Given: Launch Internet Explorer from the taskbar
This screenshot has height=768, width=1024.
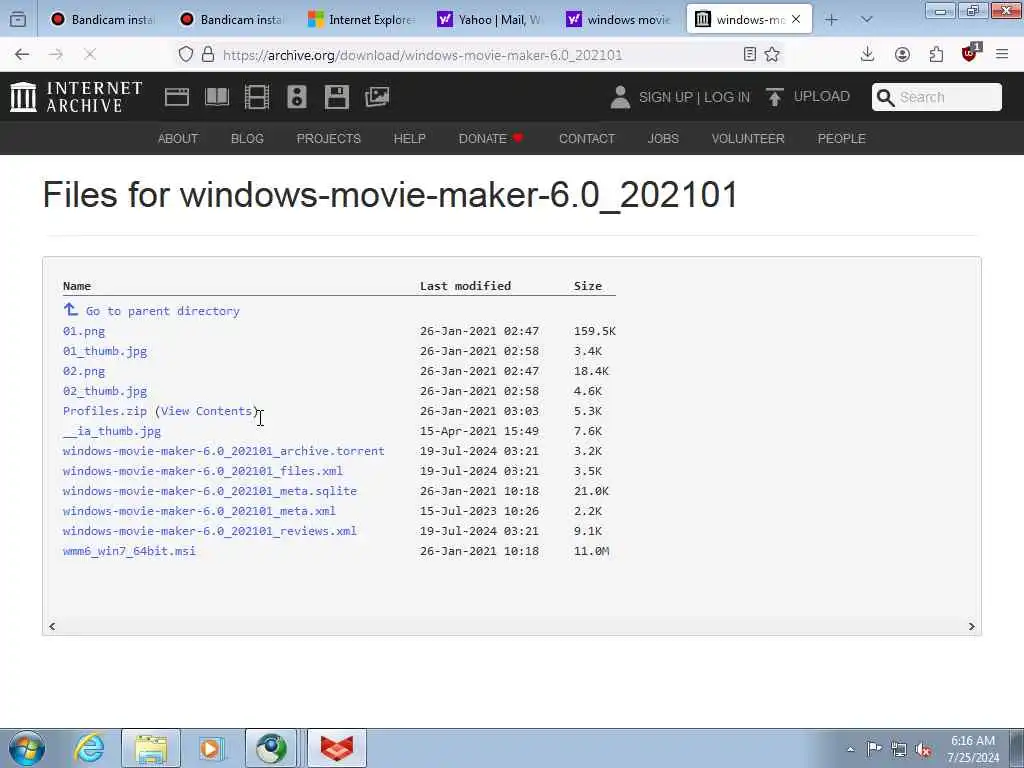Looking at the screenshot, I should coord(88,748).
